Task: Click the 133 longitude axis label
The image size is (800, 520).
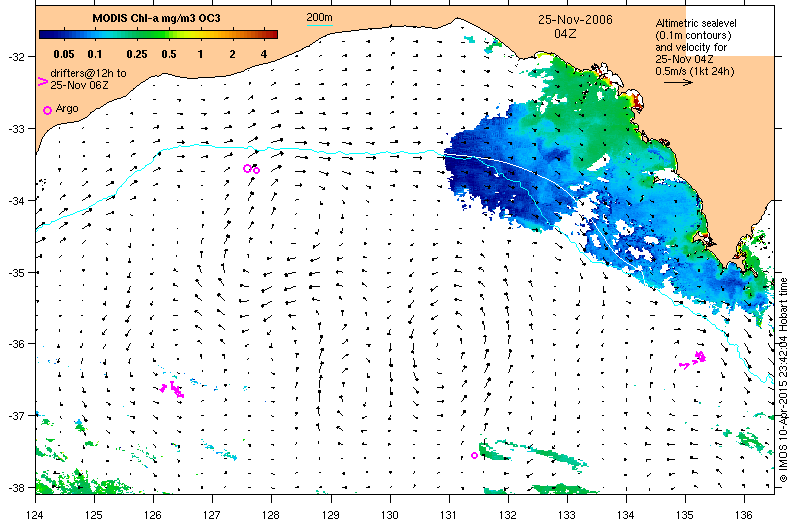Action: pyautogui.click(x=567, y=515)
